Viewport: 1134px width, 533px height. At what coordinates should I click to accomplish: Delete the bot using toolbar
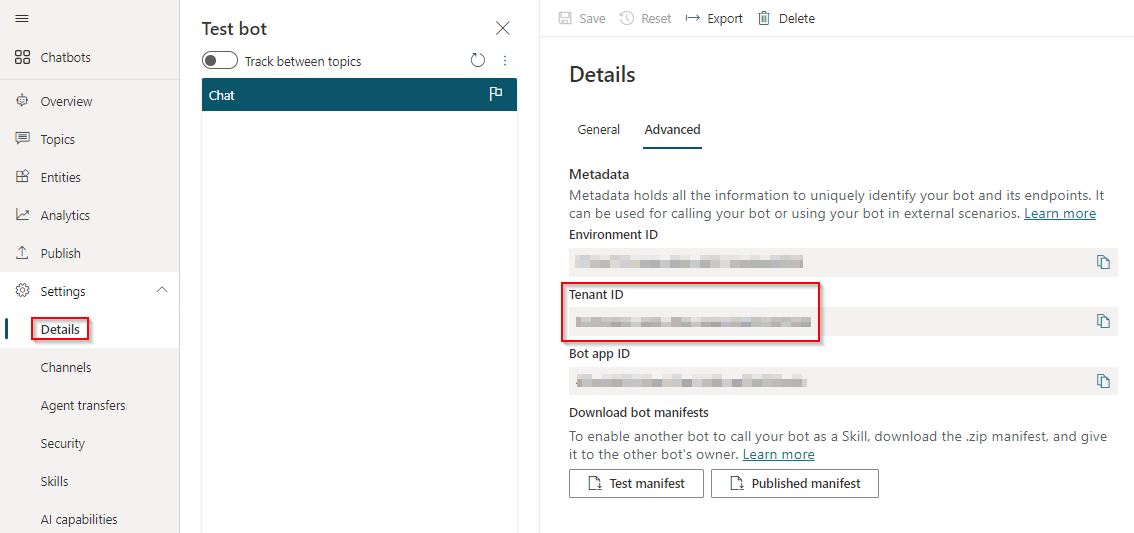point(786,18)
